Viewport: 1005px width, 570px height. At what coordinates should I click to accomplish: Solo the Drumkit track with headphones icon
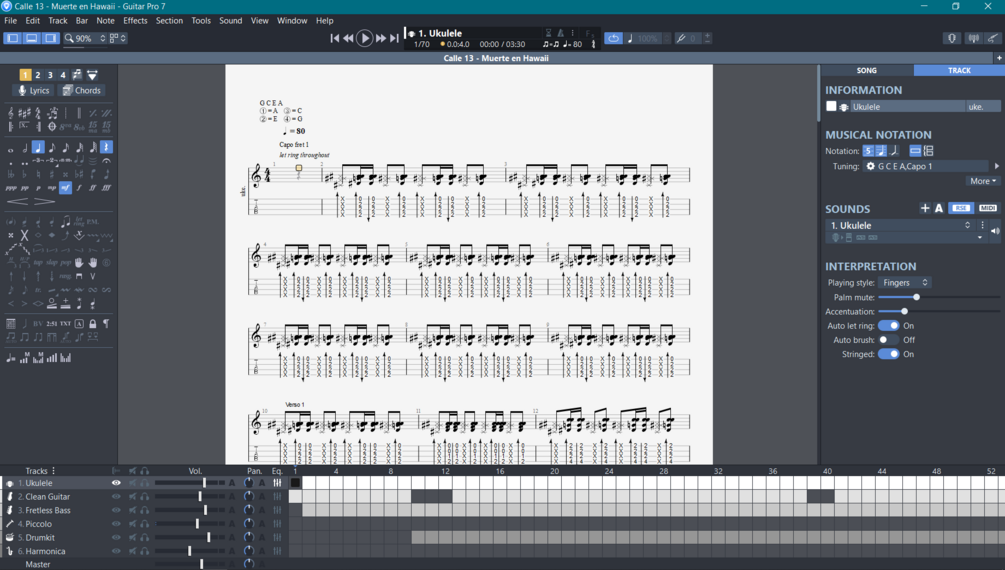click(x=145, y=537)
